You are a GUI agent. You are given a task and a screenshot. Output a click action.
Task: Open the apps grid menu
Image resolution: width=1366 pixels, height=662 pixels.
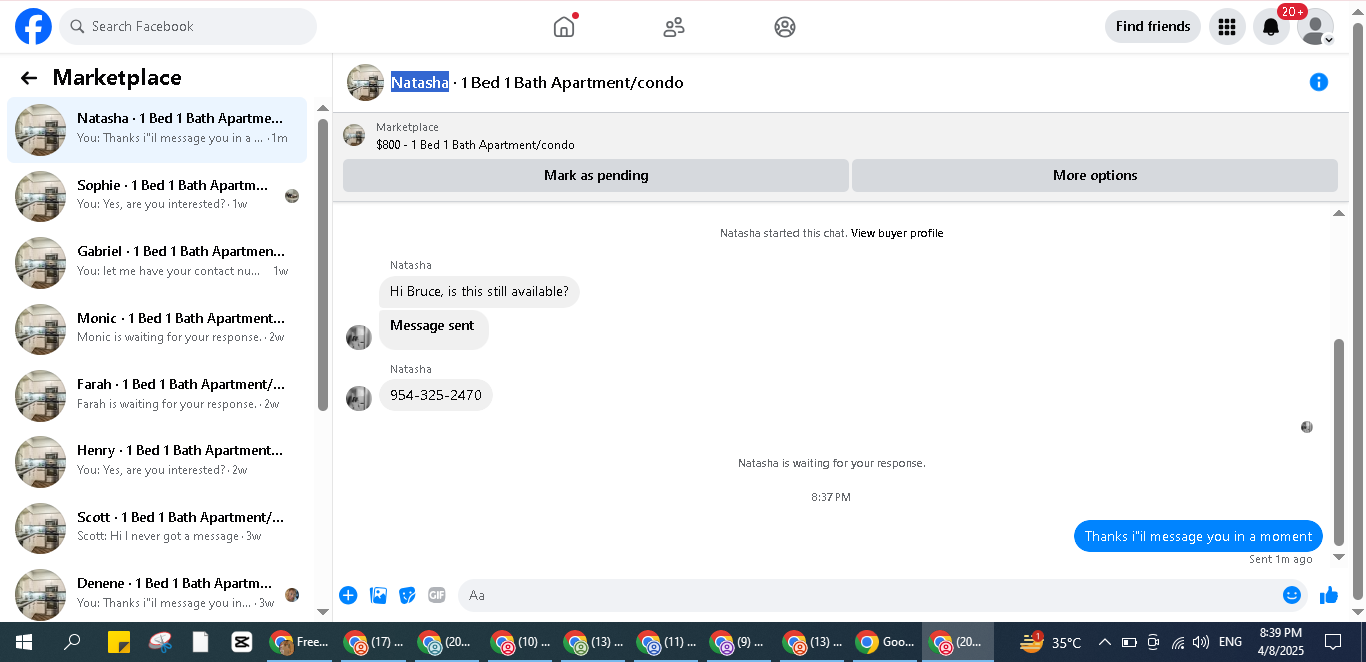click(1227, 27)
